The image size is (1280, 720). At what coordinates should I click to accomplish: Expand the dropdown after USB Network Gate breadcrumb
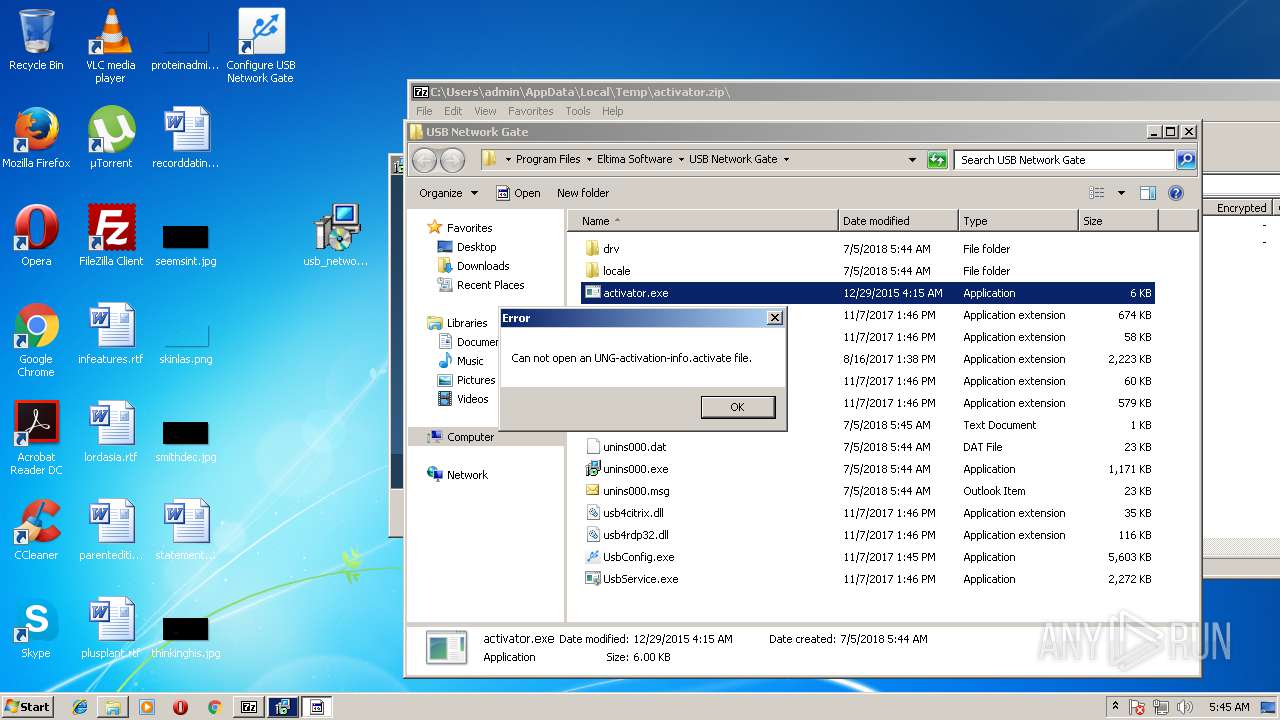click(786, 160)
